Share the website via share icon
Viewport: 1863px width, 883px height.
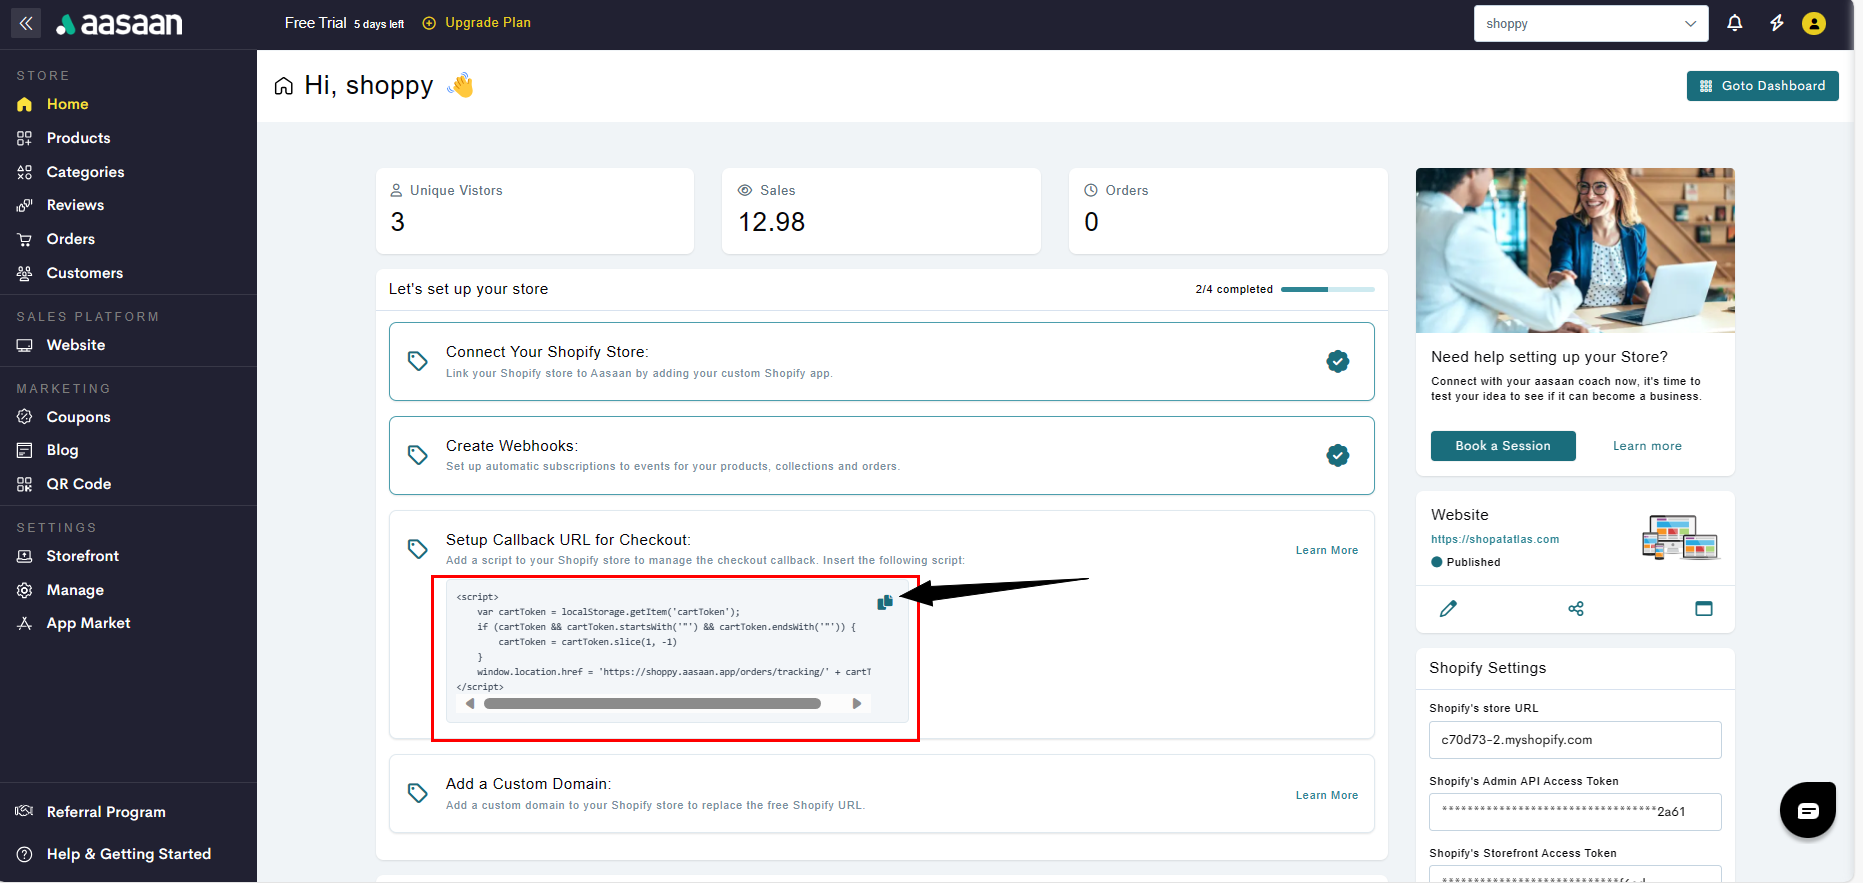[1576, 608]
